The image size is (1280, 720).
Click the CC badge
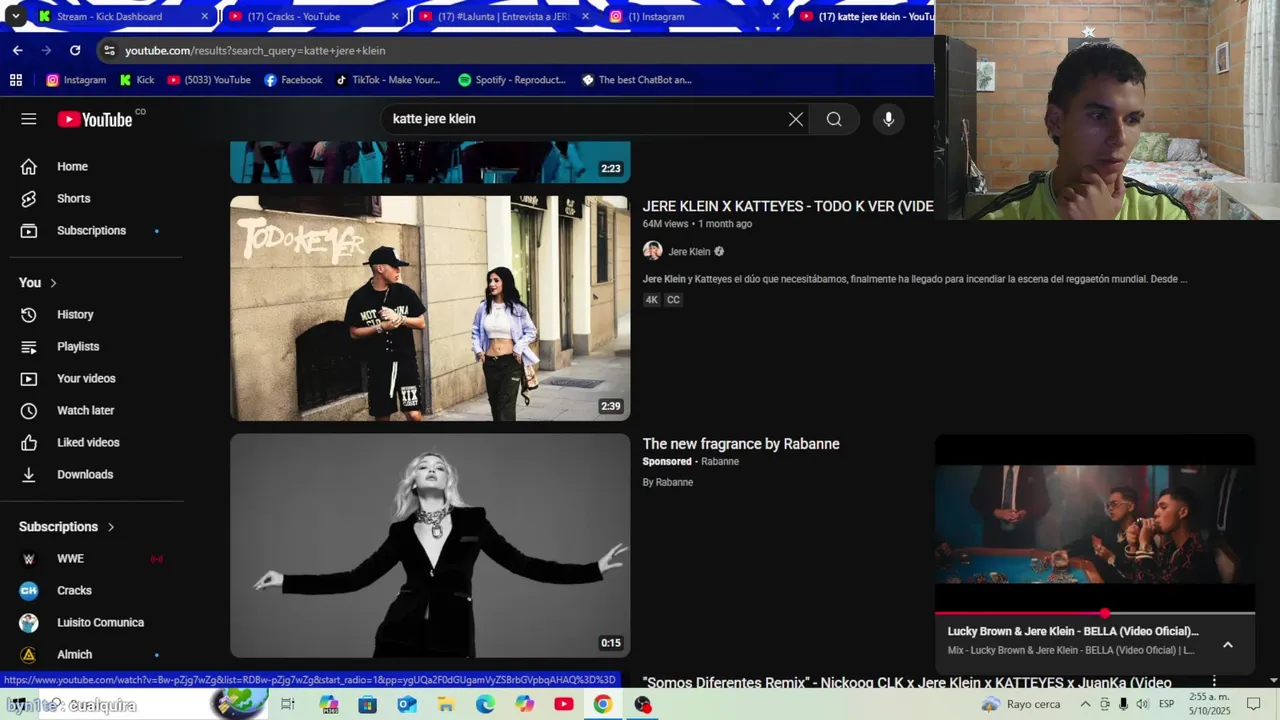click(673, 300)
